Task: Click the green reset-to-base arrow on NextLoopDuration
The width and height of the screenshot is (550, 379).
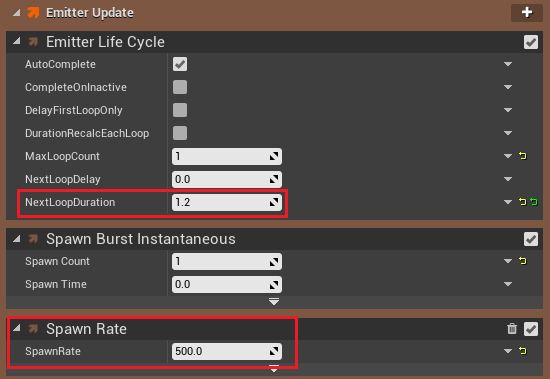Action: tap(534, 202)
